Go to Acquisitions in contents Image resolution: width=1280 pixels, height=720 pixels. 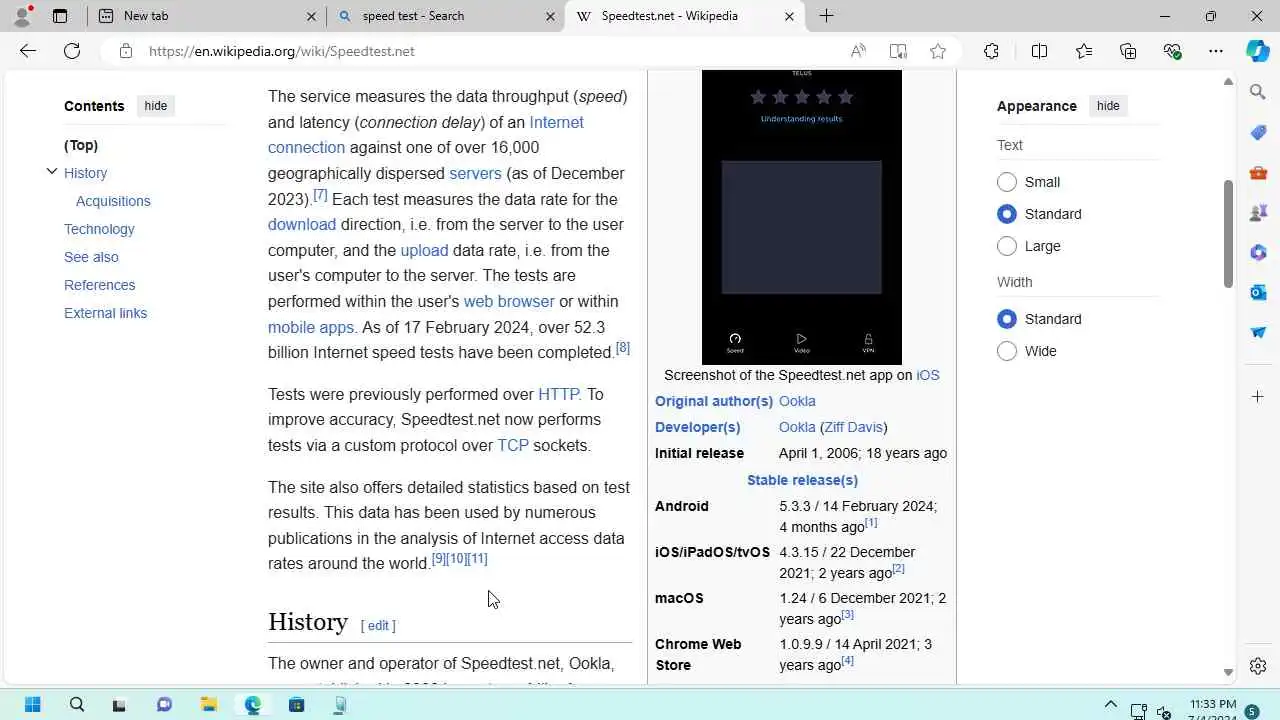point(113,201)
